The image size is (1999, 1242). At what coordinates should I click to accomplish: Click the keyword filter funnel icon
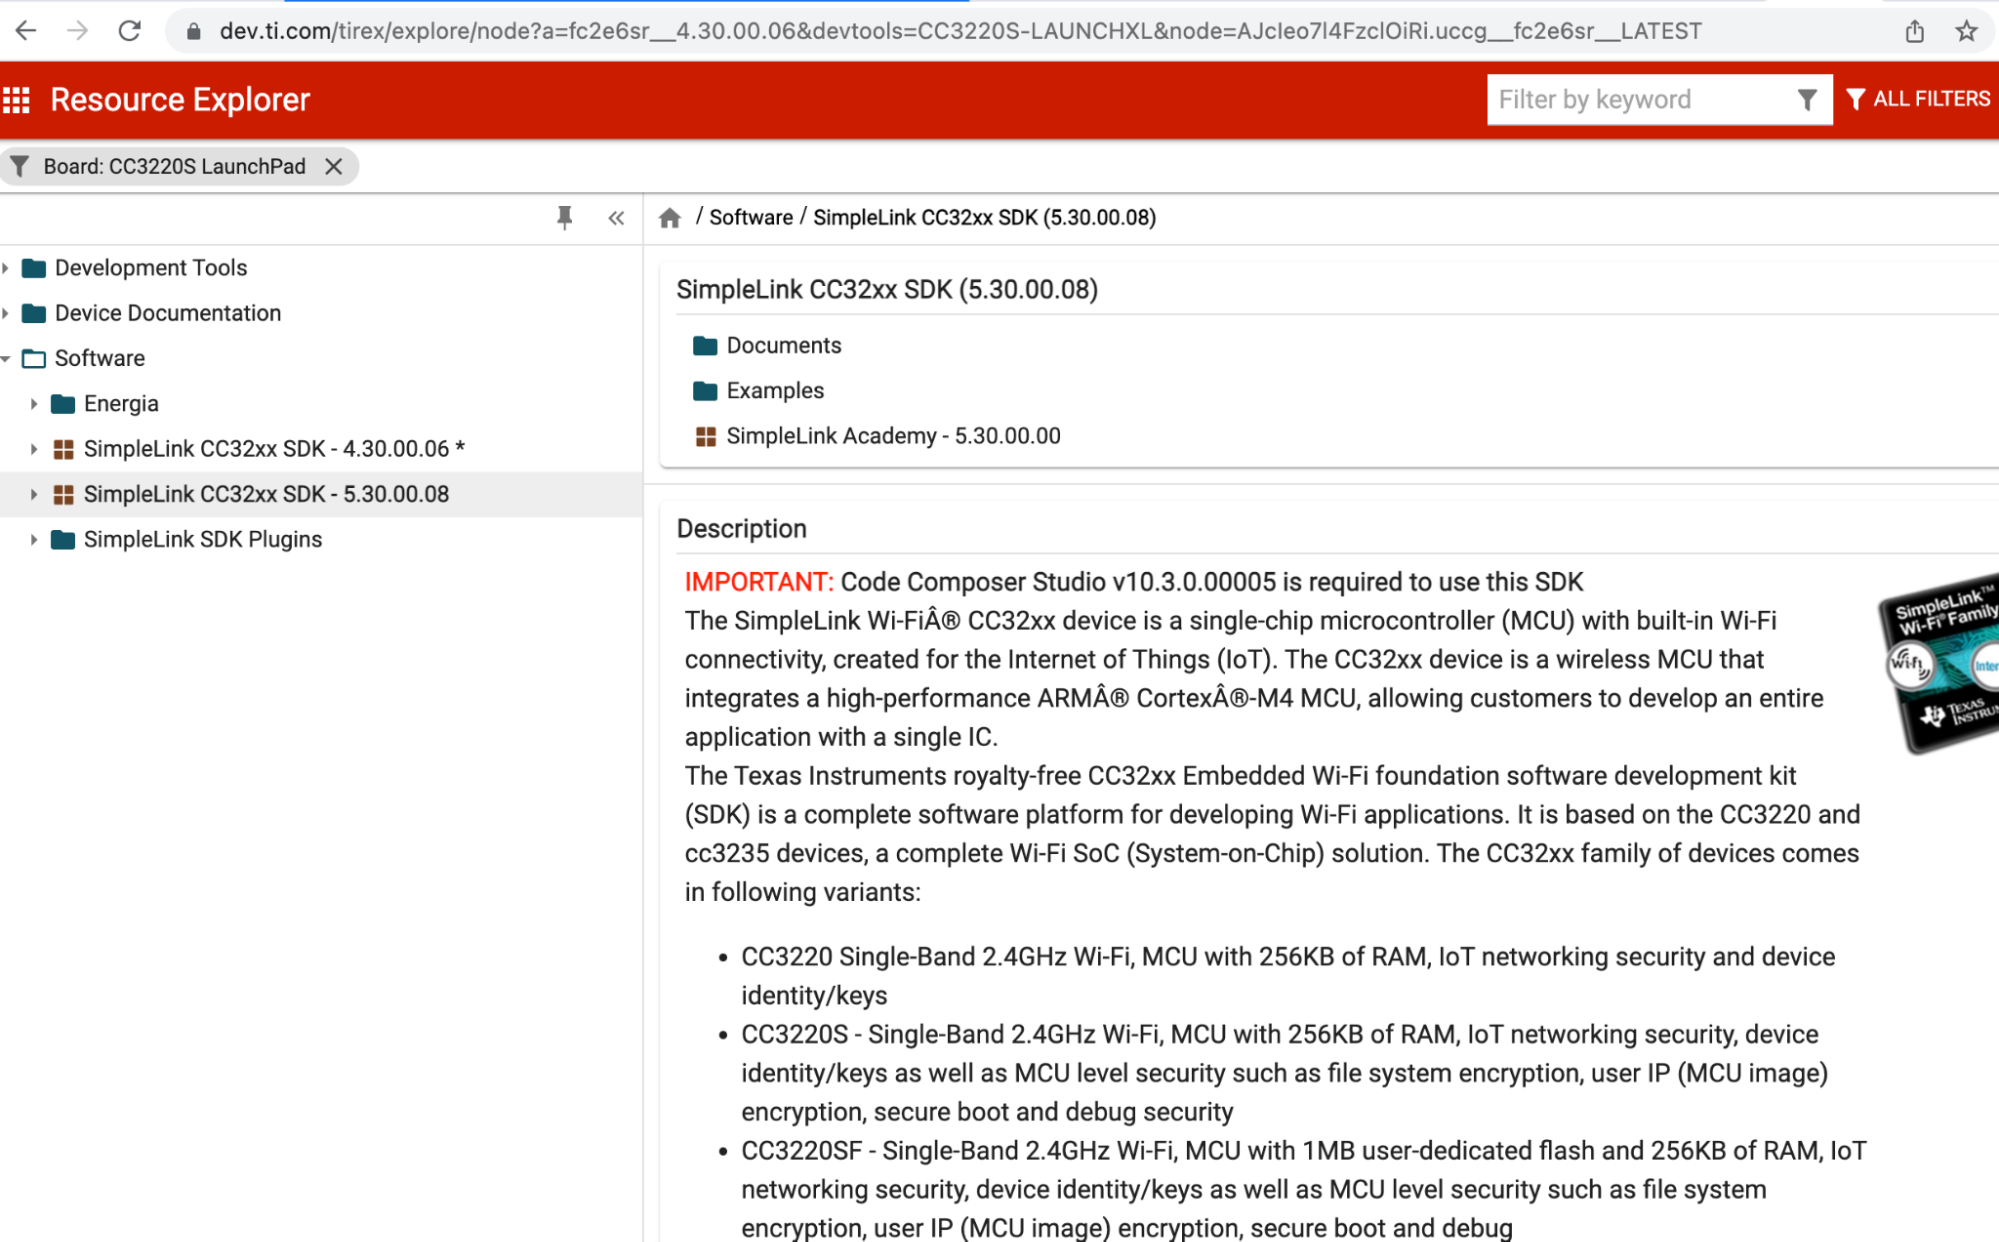(x=1806, y=100)
